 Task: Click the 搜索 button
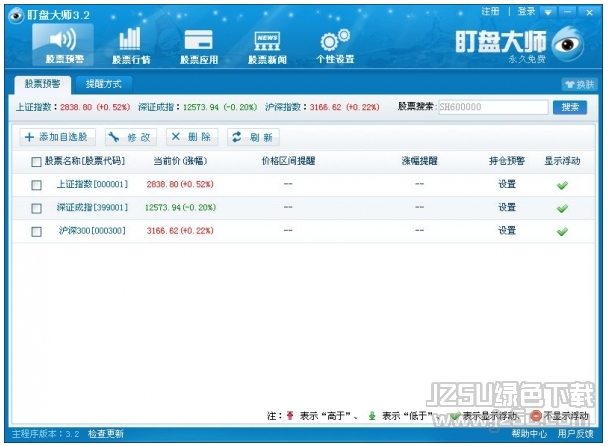coord(570,107)
